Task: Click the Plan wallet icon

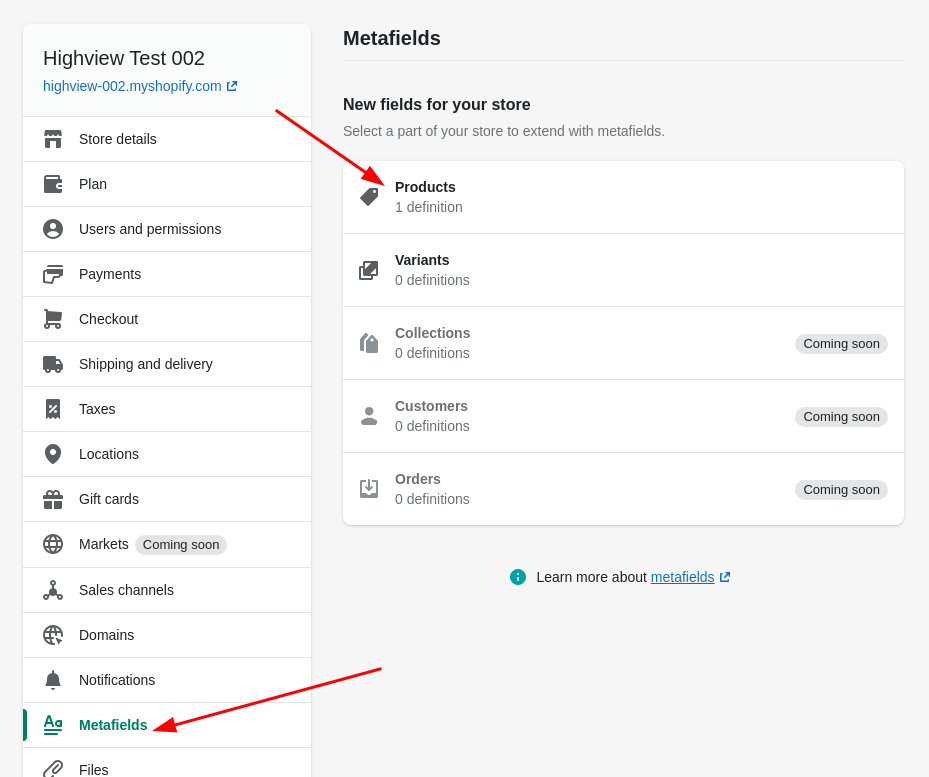Action: click(53, 184)
